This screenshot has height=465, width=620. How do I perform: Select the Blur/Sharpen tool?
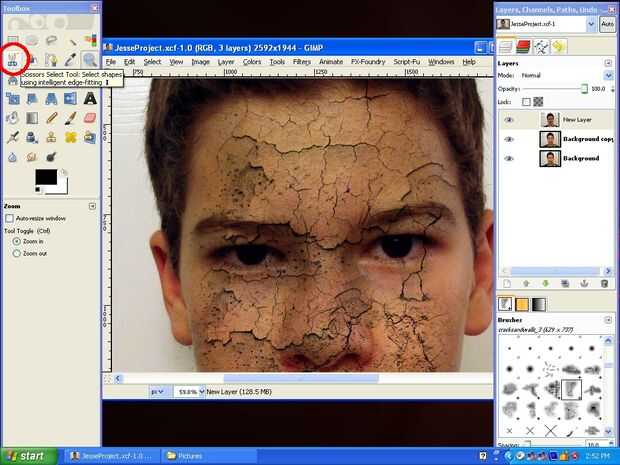coord(13,157)
